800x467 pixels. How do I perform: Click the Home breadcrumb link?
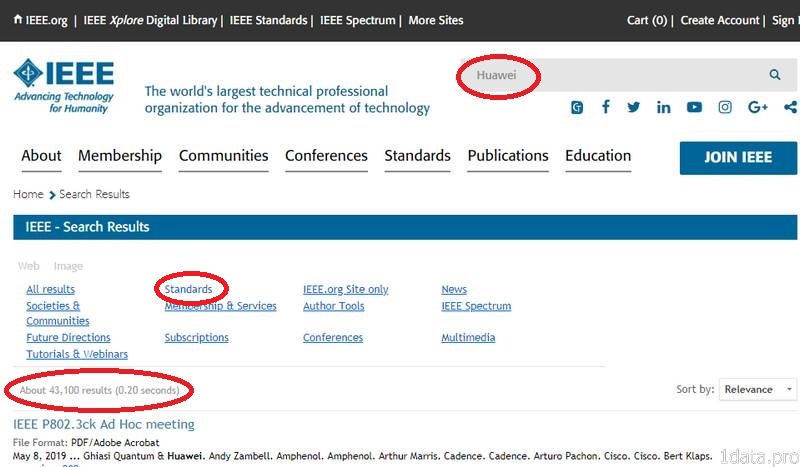(x=28, y=194)
